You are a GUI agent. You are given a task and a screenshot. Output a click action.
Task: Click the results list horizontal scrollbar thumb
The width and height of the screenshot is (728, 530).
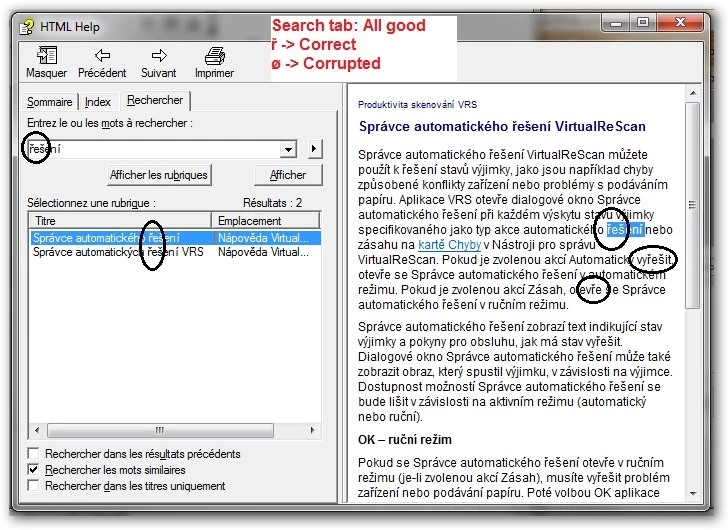160,430
